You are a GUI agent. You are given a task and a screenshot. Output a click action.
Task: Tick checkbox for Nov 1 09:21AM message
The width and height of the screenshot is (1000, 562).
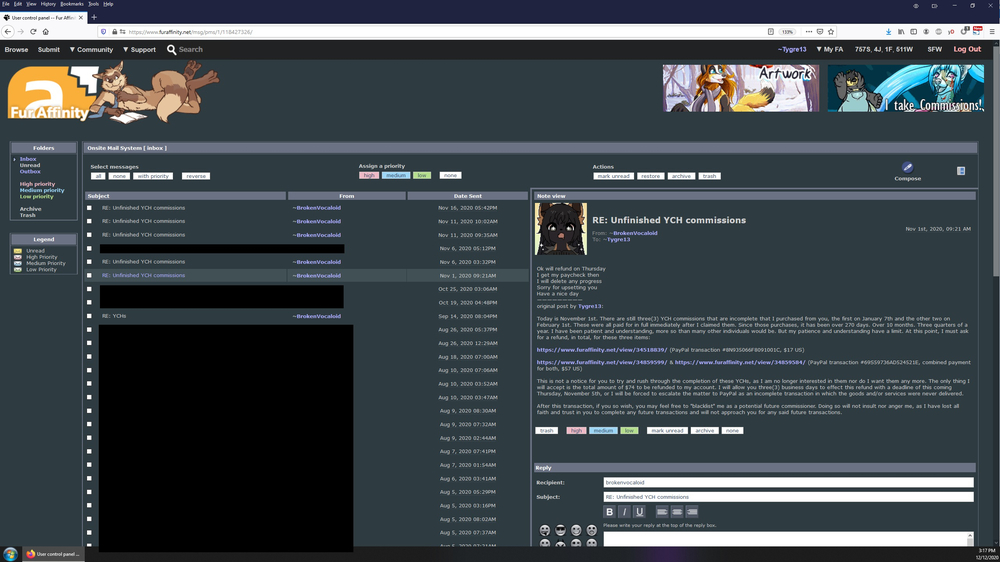pyautogui.click(x=89, y=276)
